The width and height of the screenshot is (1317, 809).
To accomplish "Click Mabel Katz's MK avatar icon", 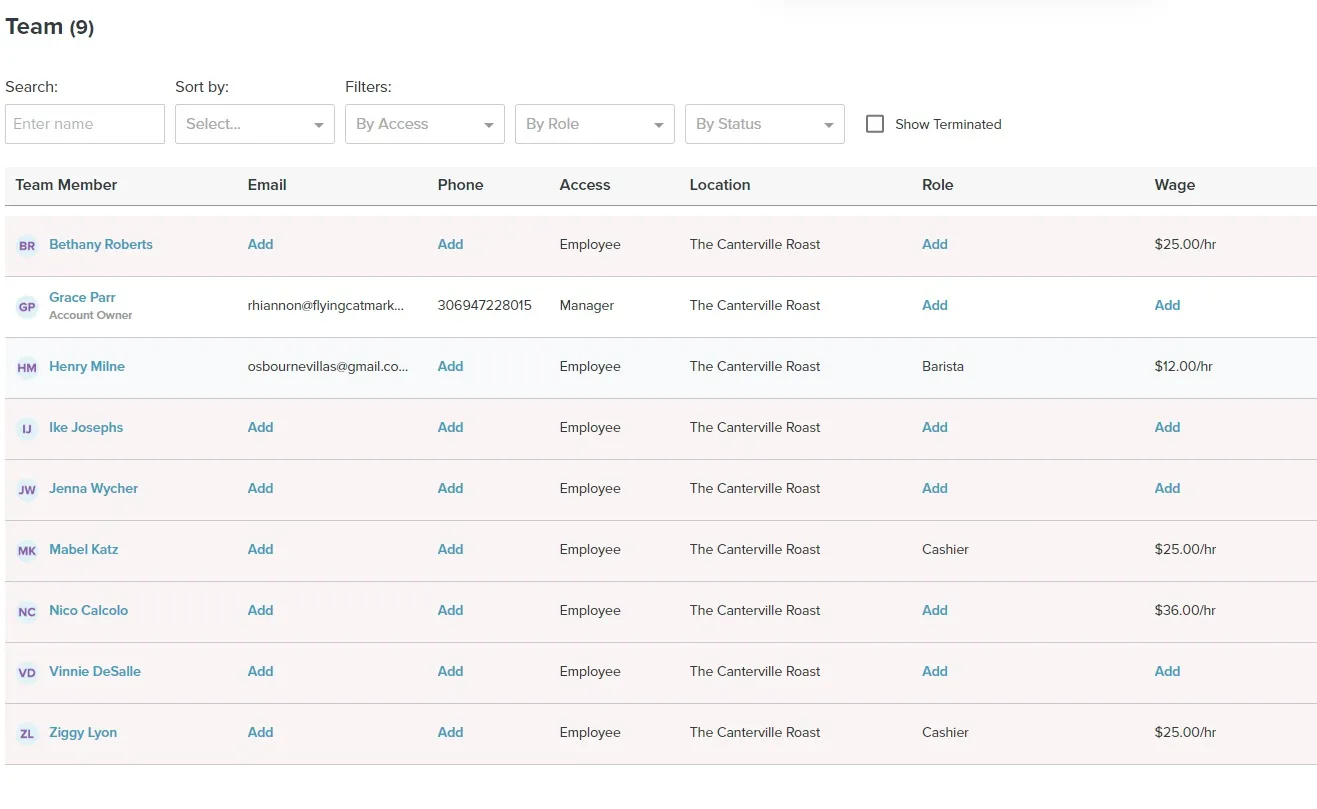I will coord(27,551).
